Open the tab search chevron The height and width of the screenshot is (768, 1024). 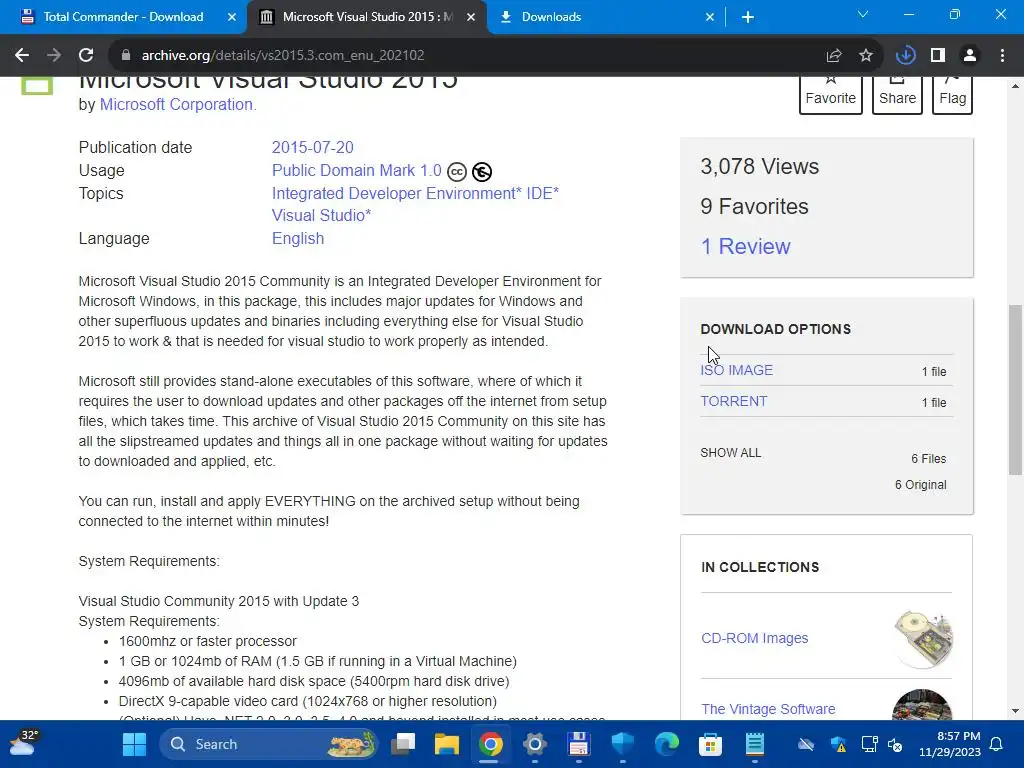(x=863, y=14)
